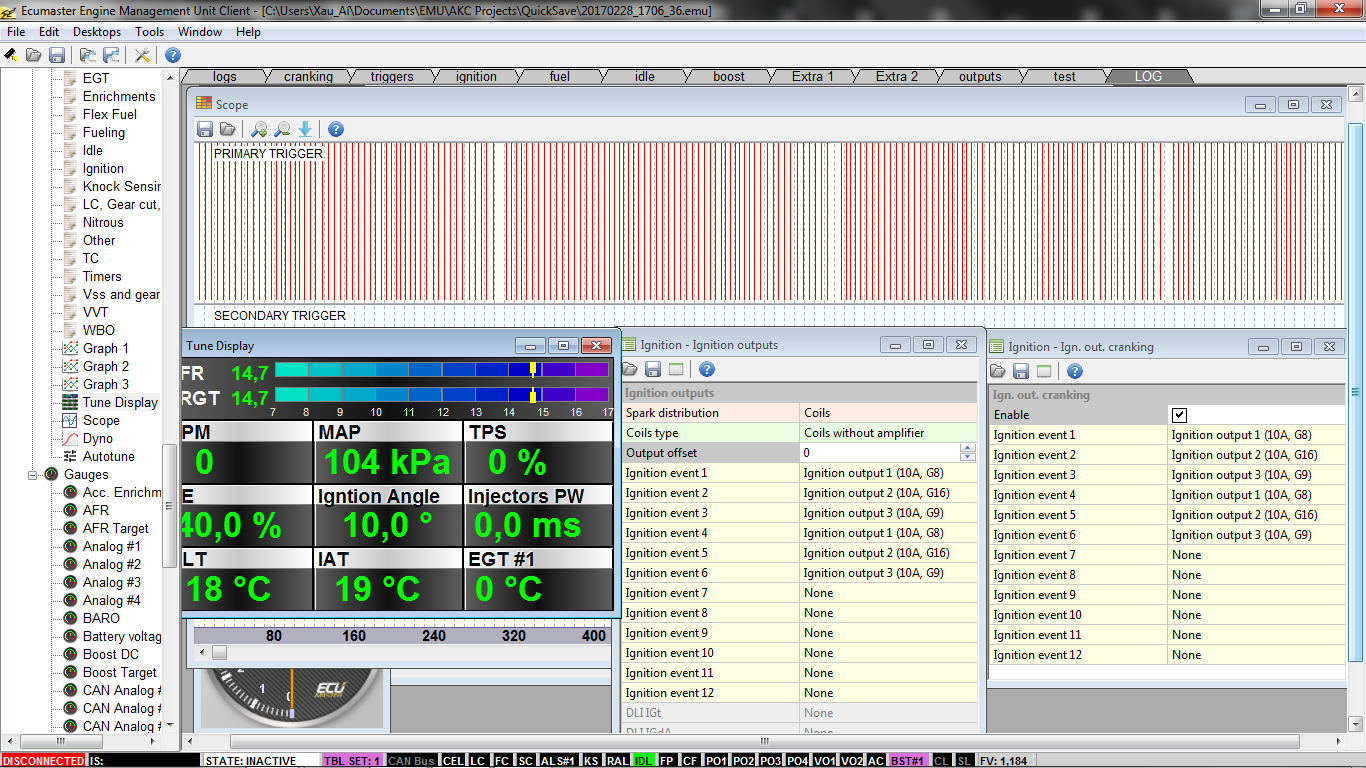Select the Dyno item in the tree
Screen dimensions: 1366x768
point(98,438)
